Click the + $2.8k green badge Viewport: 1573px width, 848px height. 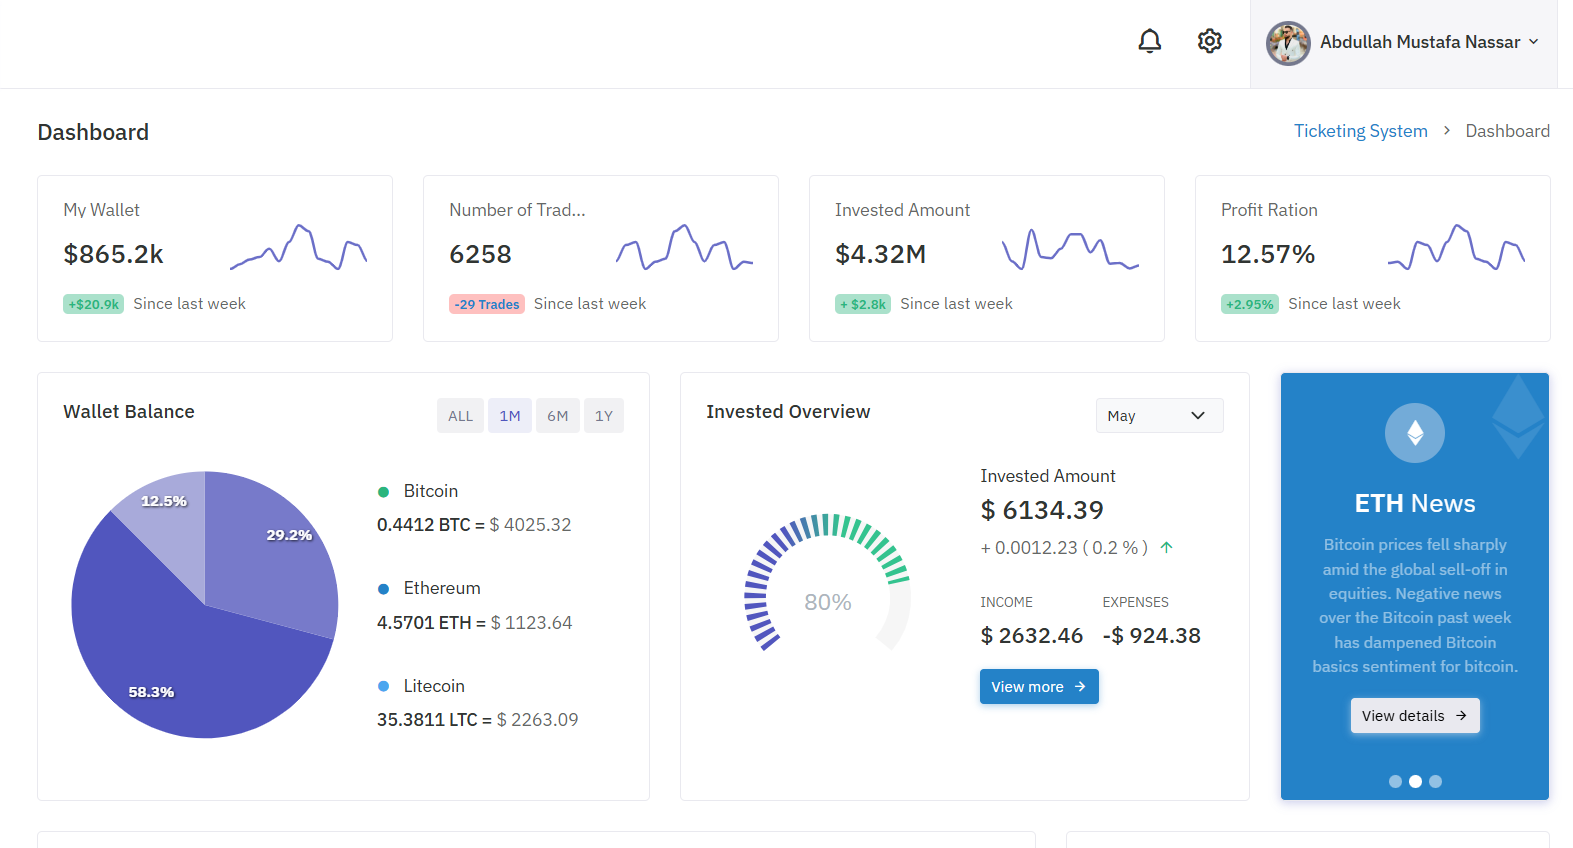863,304
